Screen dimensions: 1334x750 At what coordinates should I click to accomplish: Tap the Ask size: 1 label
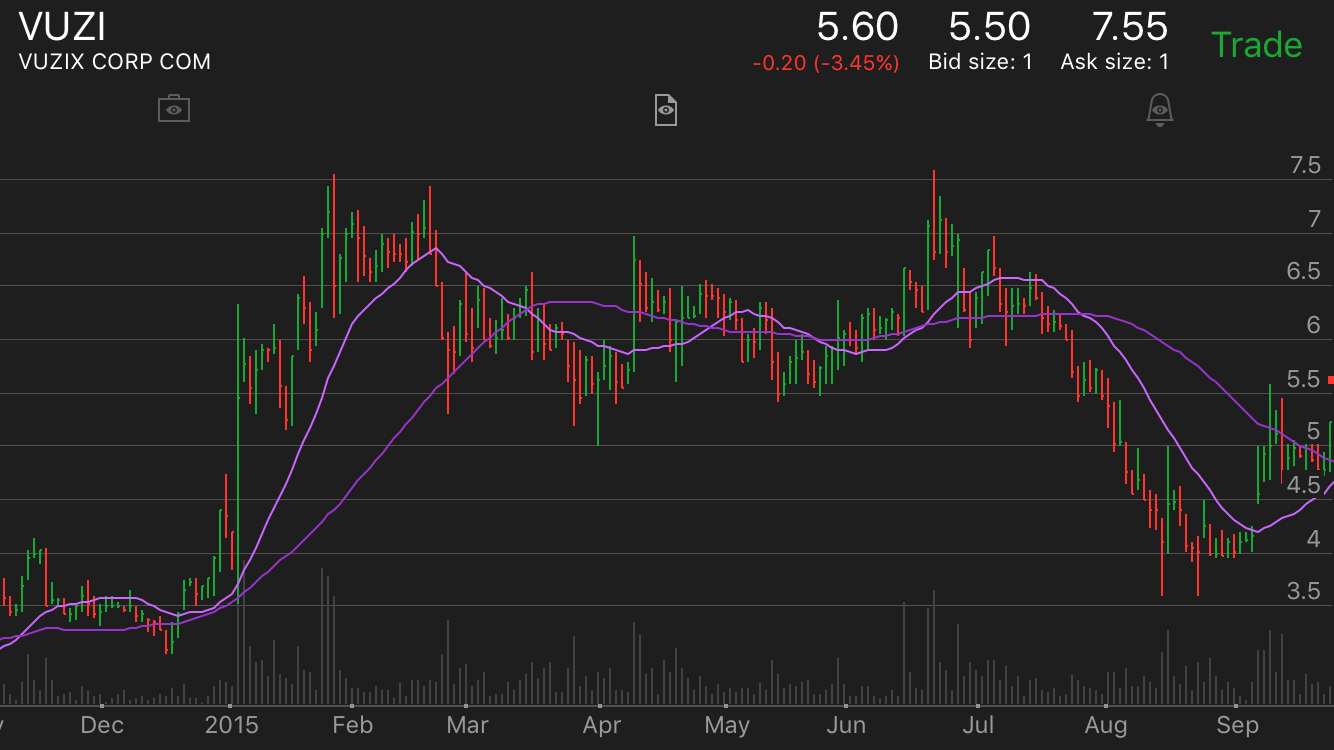point(1114,62)
